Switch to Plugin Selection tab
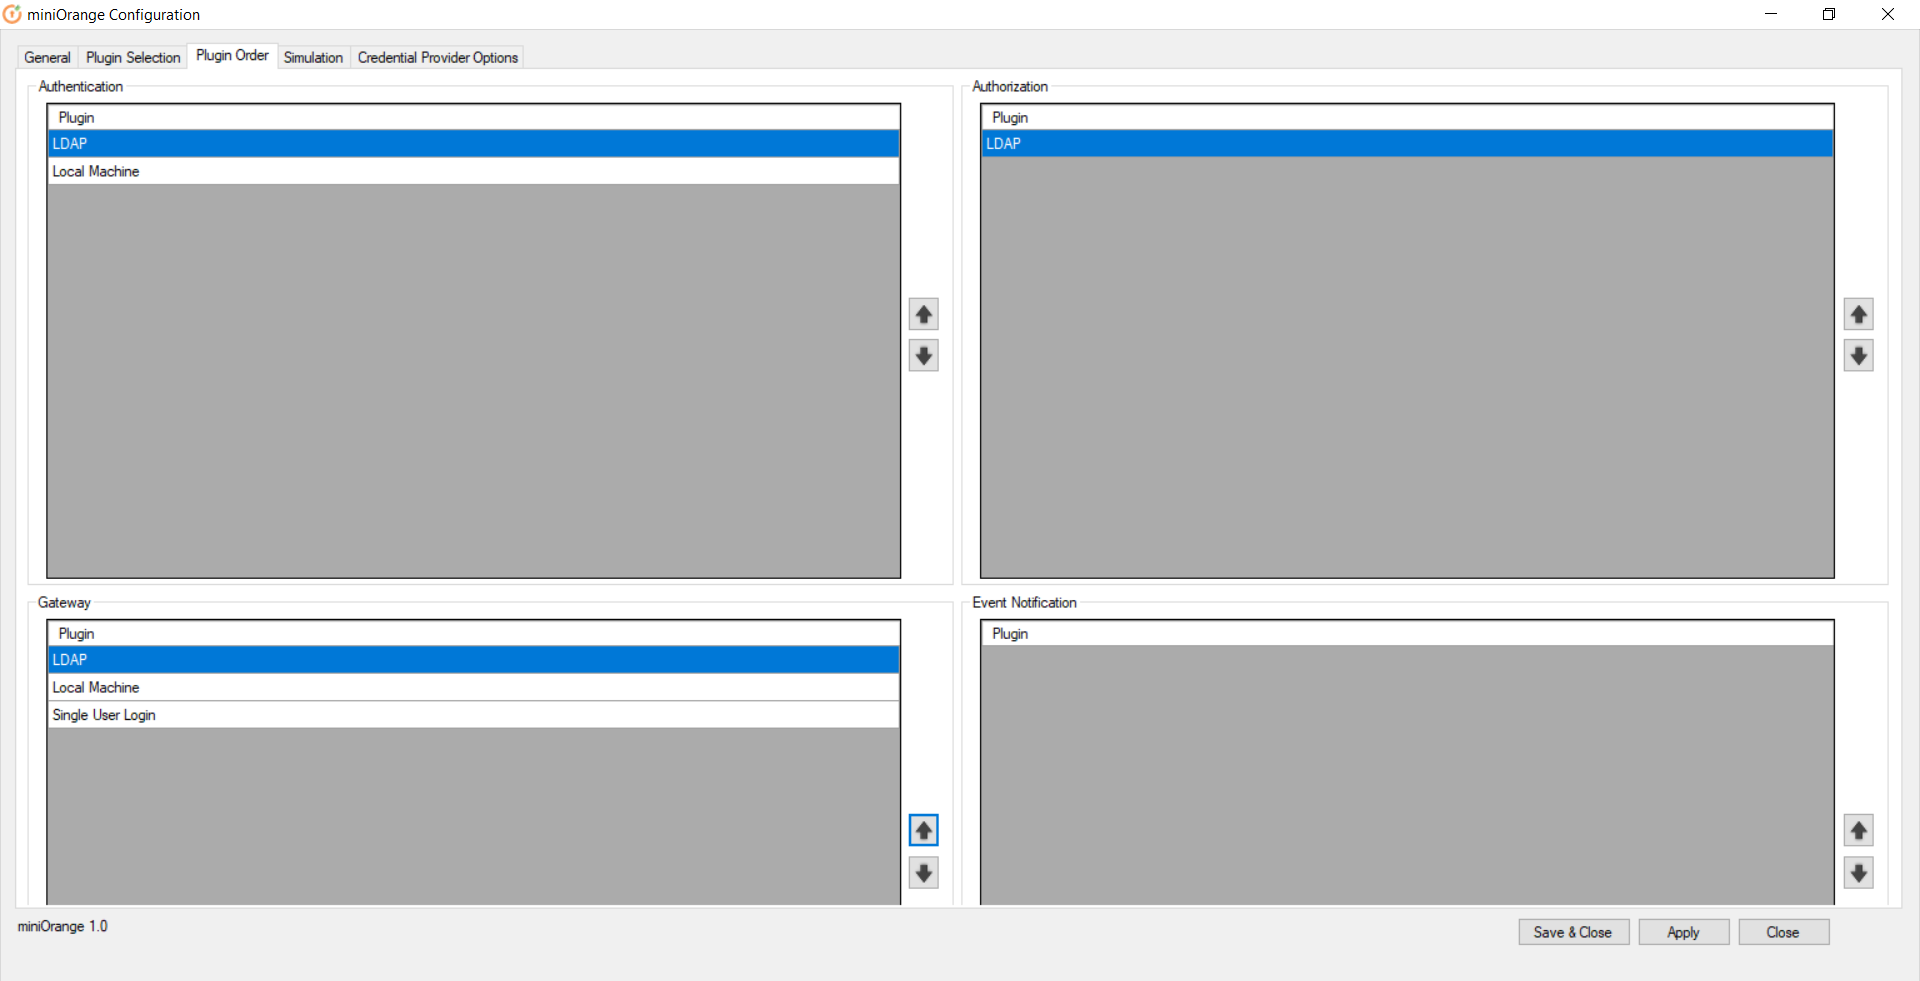 click(133, 57)
